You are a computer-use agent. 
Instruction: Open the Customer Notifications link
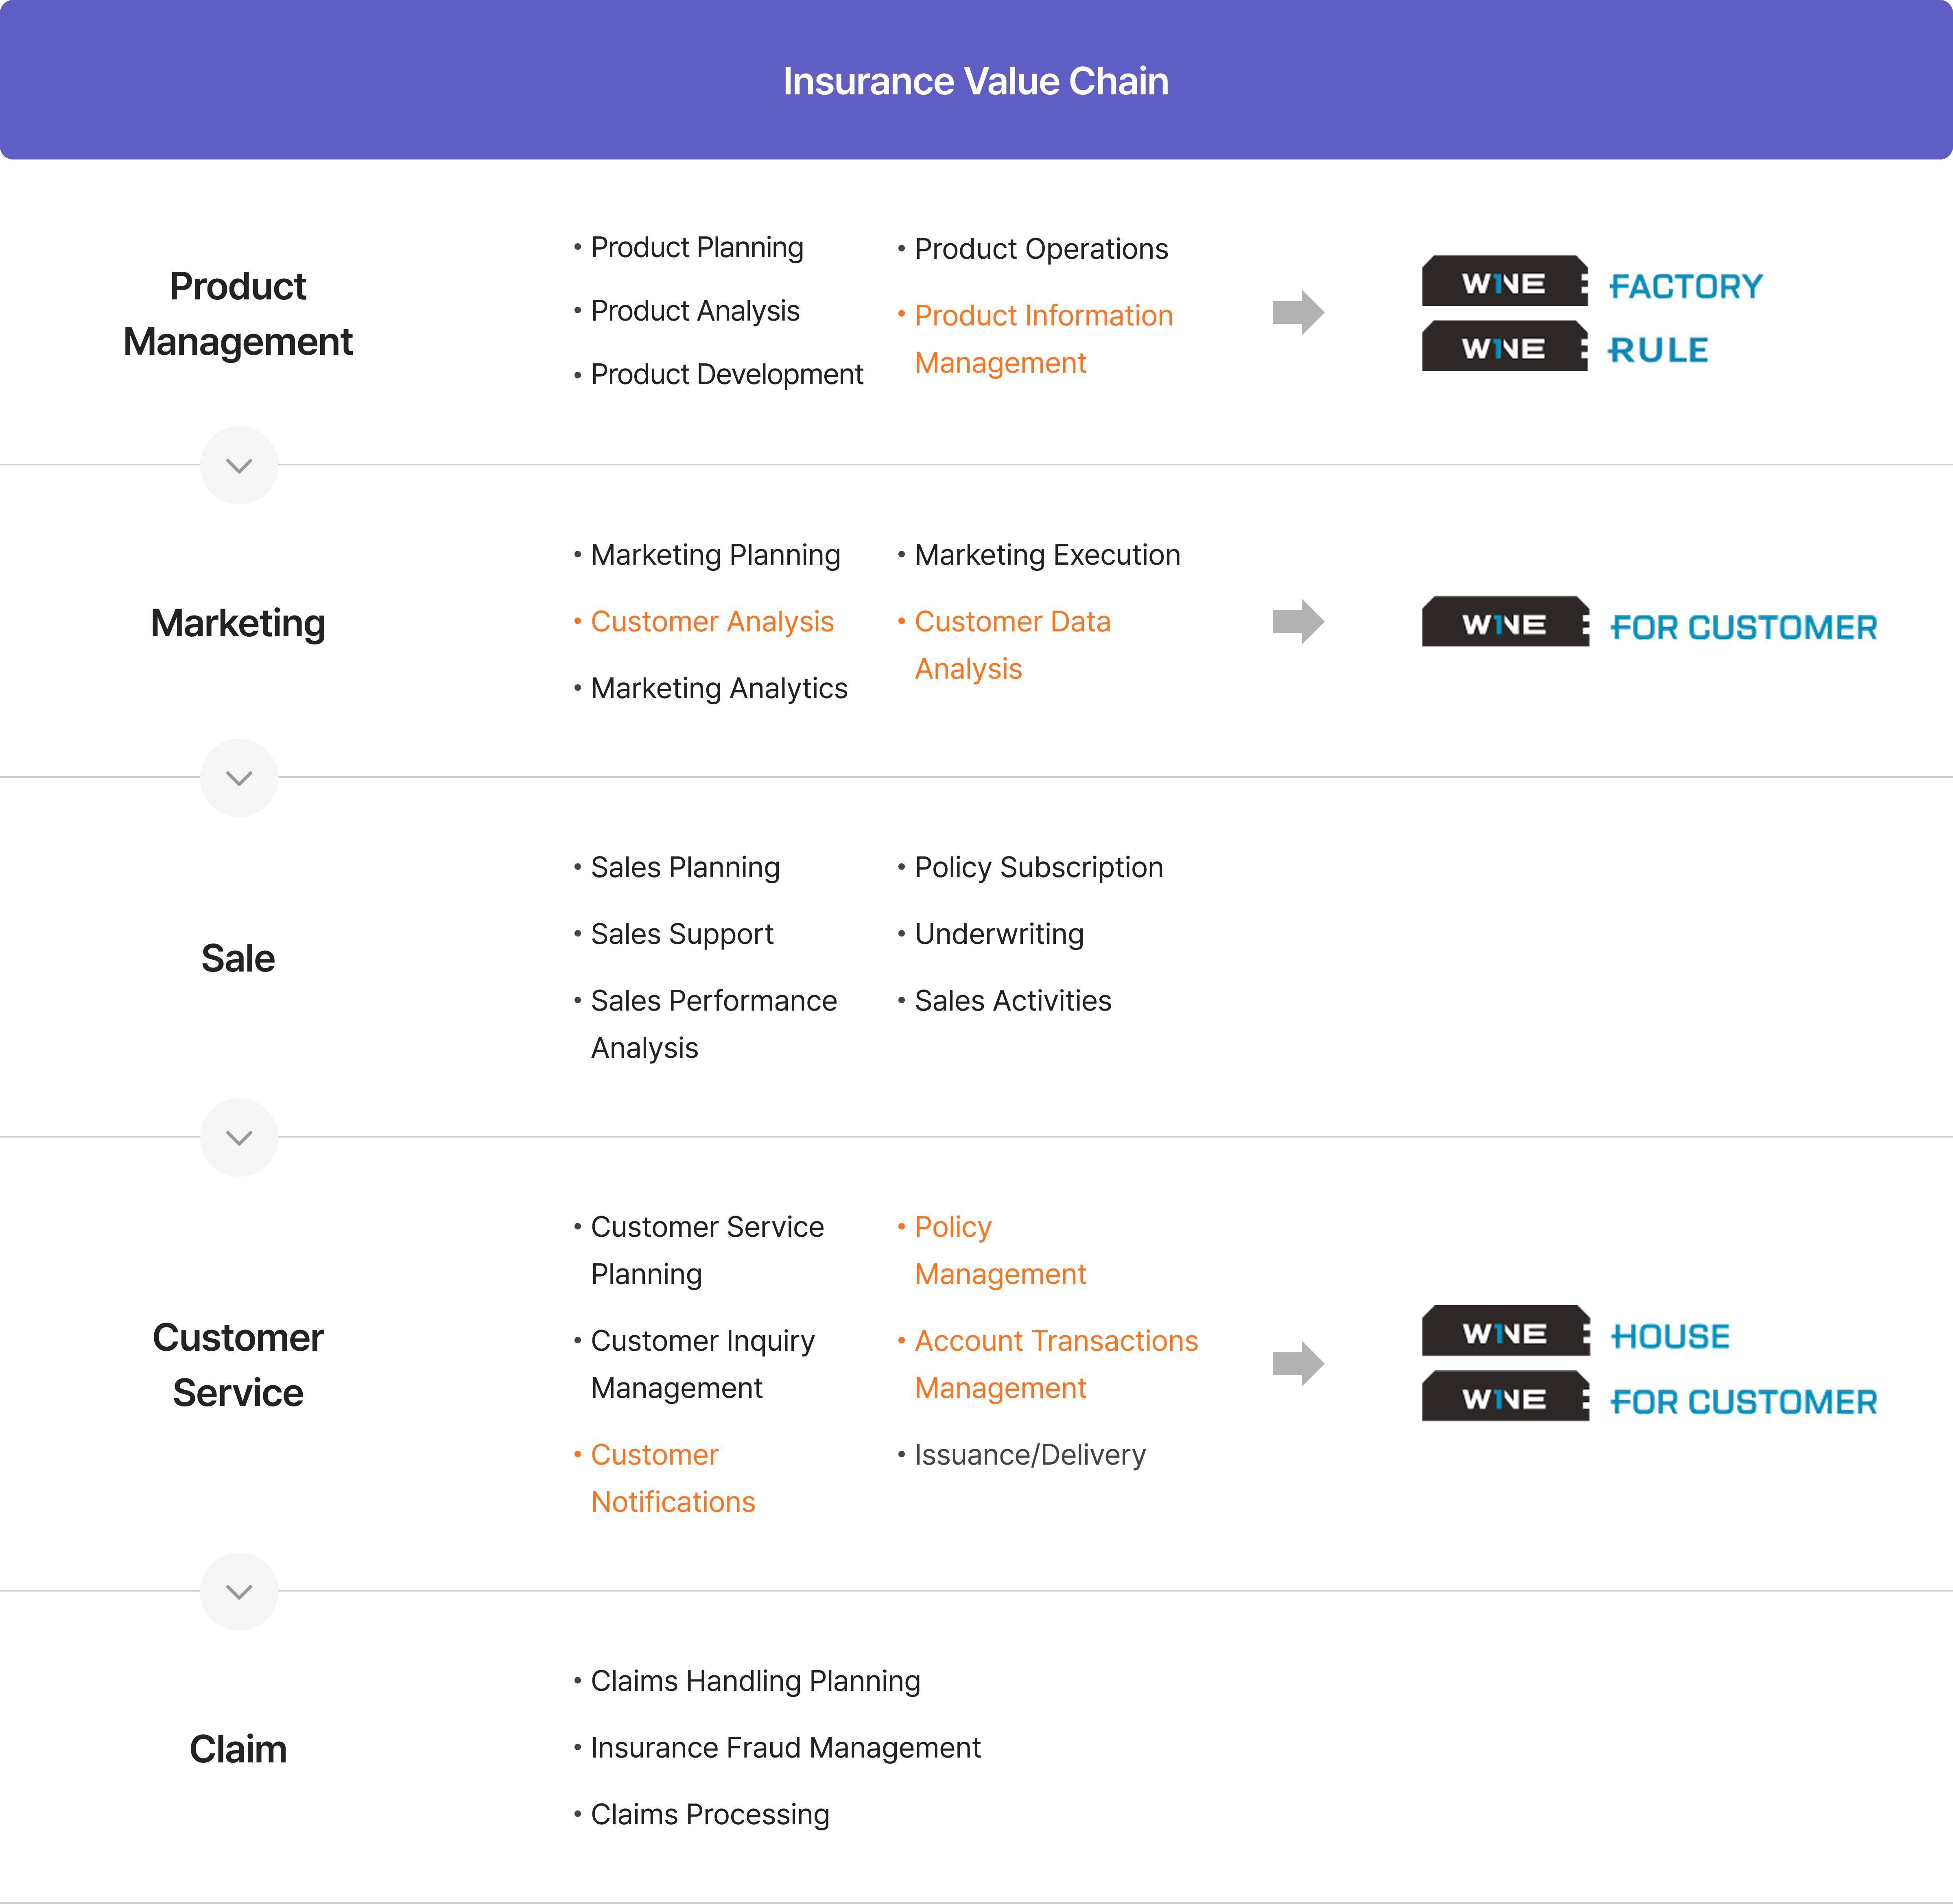672,1478
